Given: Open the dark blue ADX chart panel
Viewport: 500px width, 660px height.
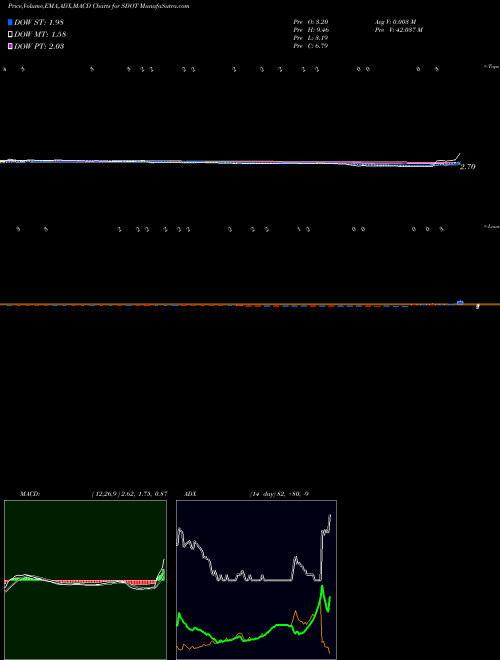Looking at the screenshot, I should coord(256,580).
